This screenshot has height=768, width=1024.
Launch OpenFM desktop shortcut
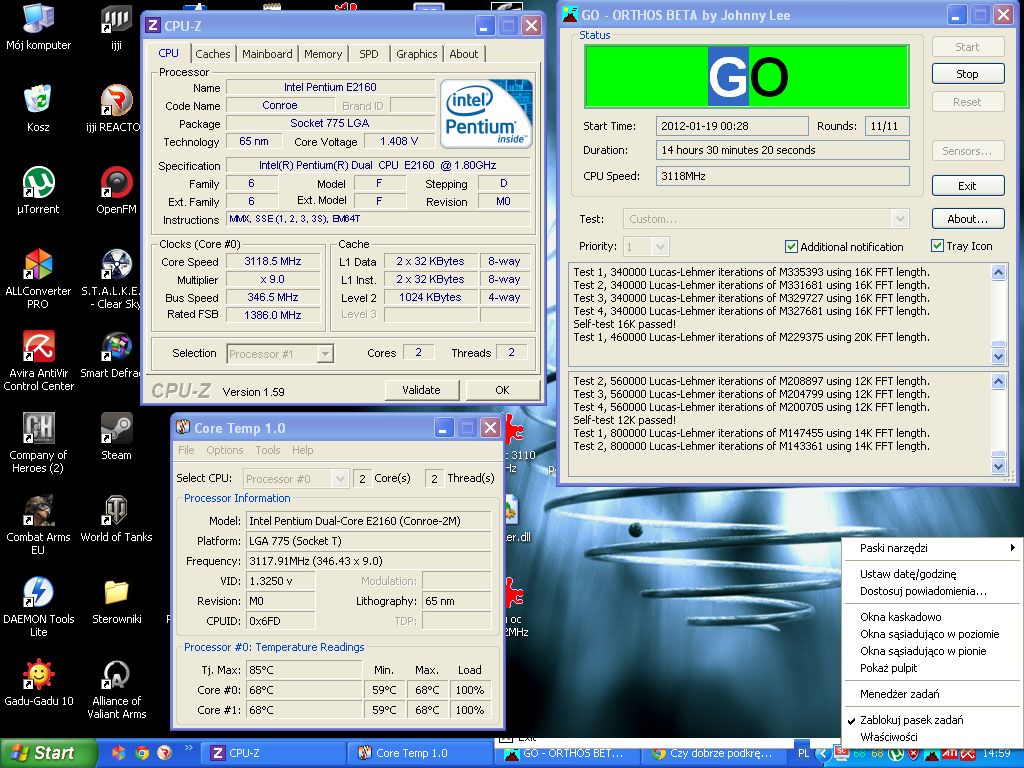pyautogui.click(x=116, y=182)
